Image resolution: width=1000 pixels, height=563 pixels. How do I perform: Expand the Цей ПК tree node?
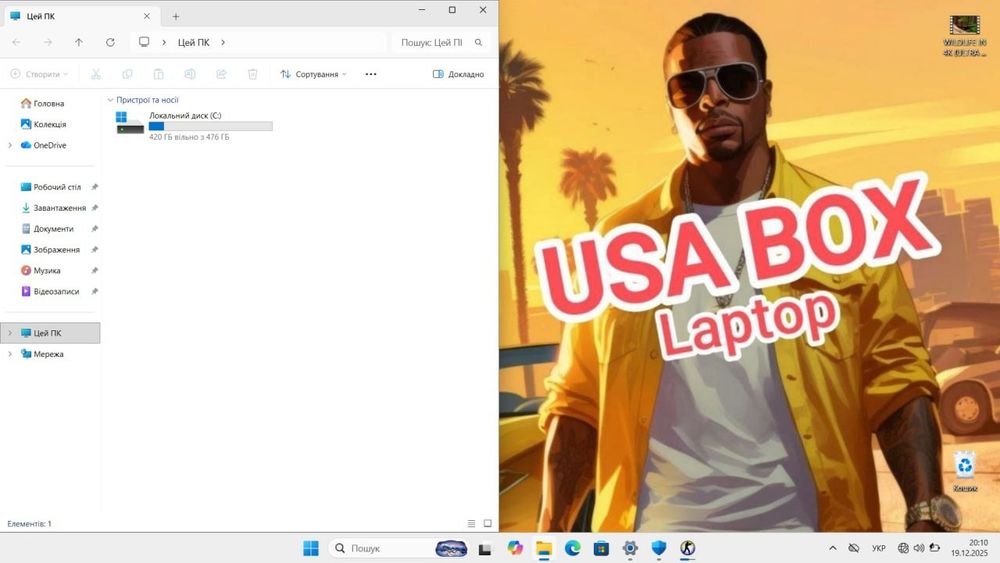pos(10,333)
